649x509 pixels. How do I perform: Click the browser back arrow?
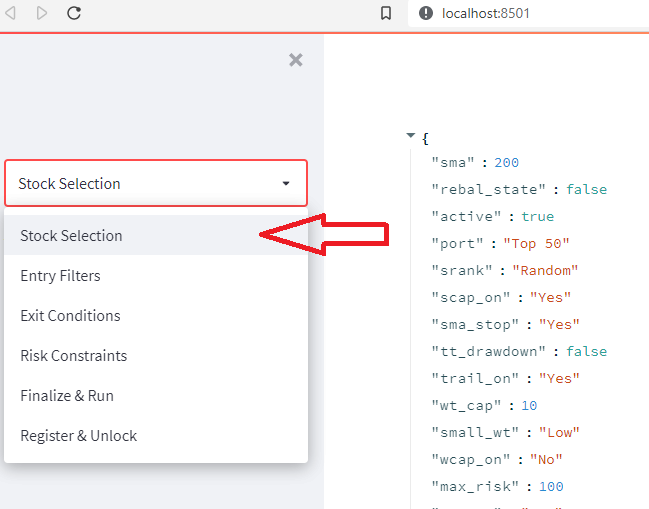pyautogui.click(x=10, y=13)
